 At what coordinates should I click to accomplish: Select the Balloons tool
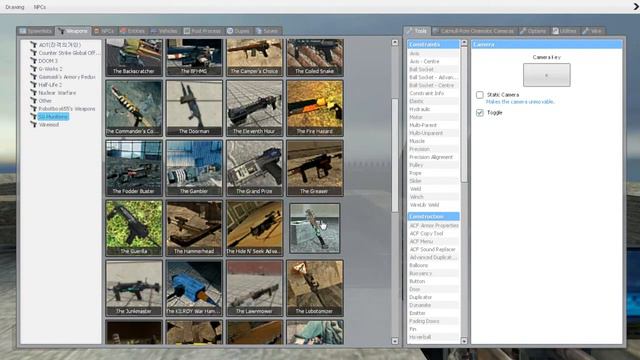point(433,265)
